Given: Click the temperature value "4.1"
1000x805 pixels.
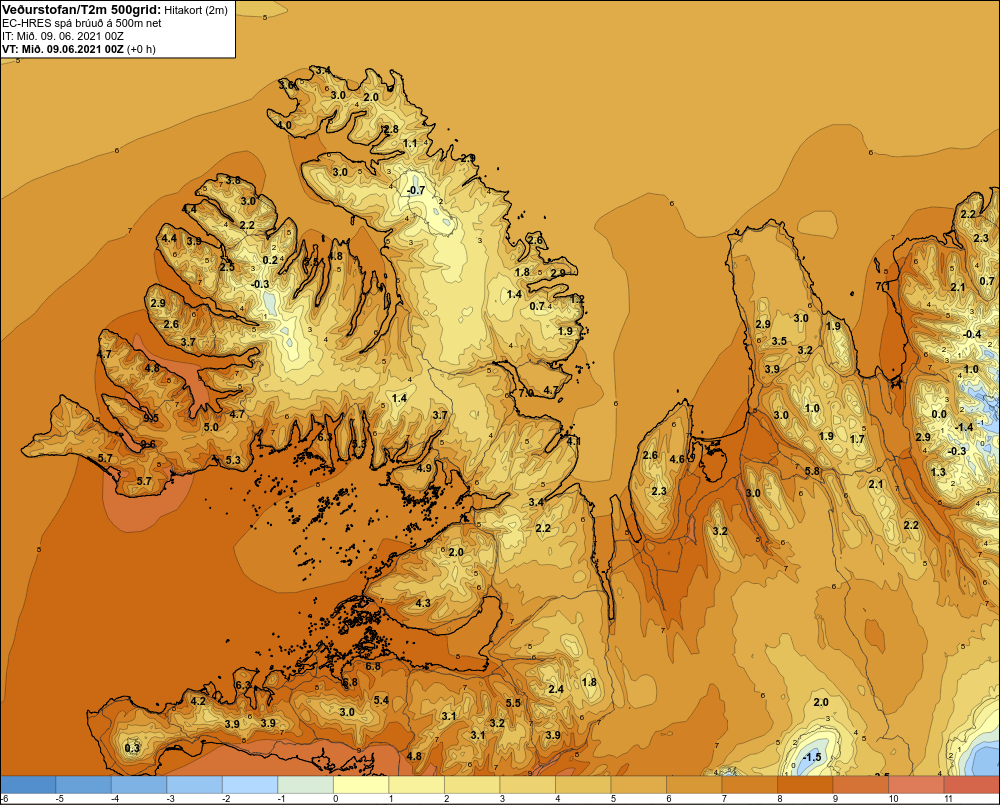Looking at the screenshot, I should (573, 441).
